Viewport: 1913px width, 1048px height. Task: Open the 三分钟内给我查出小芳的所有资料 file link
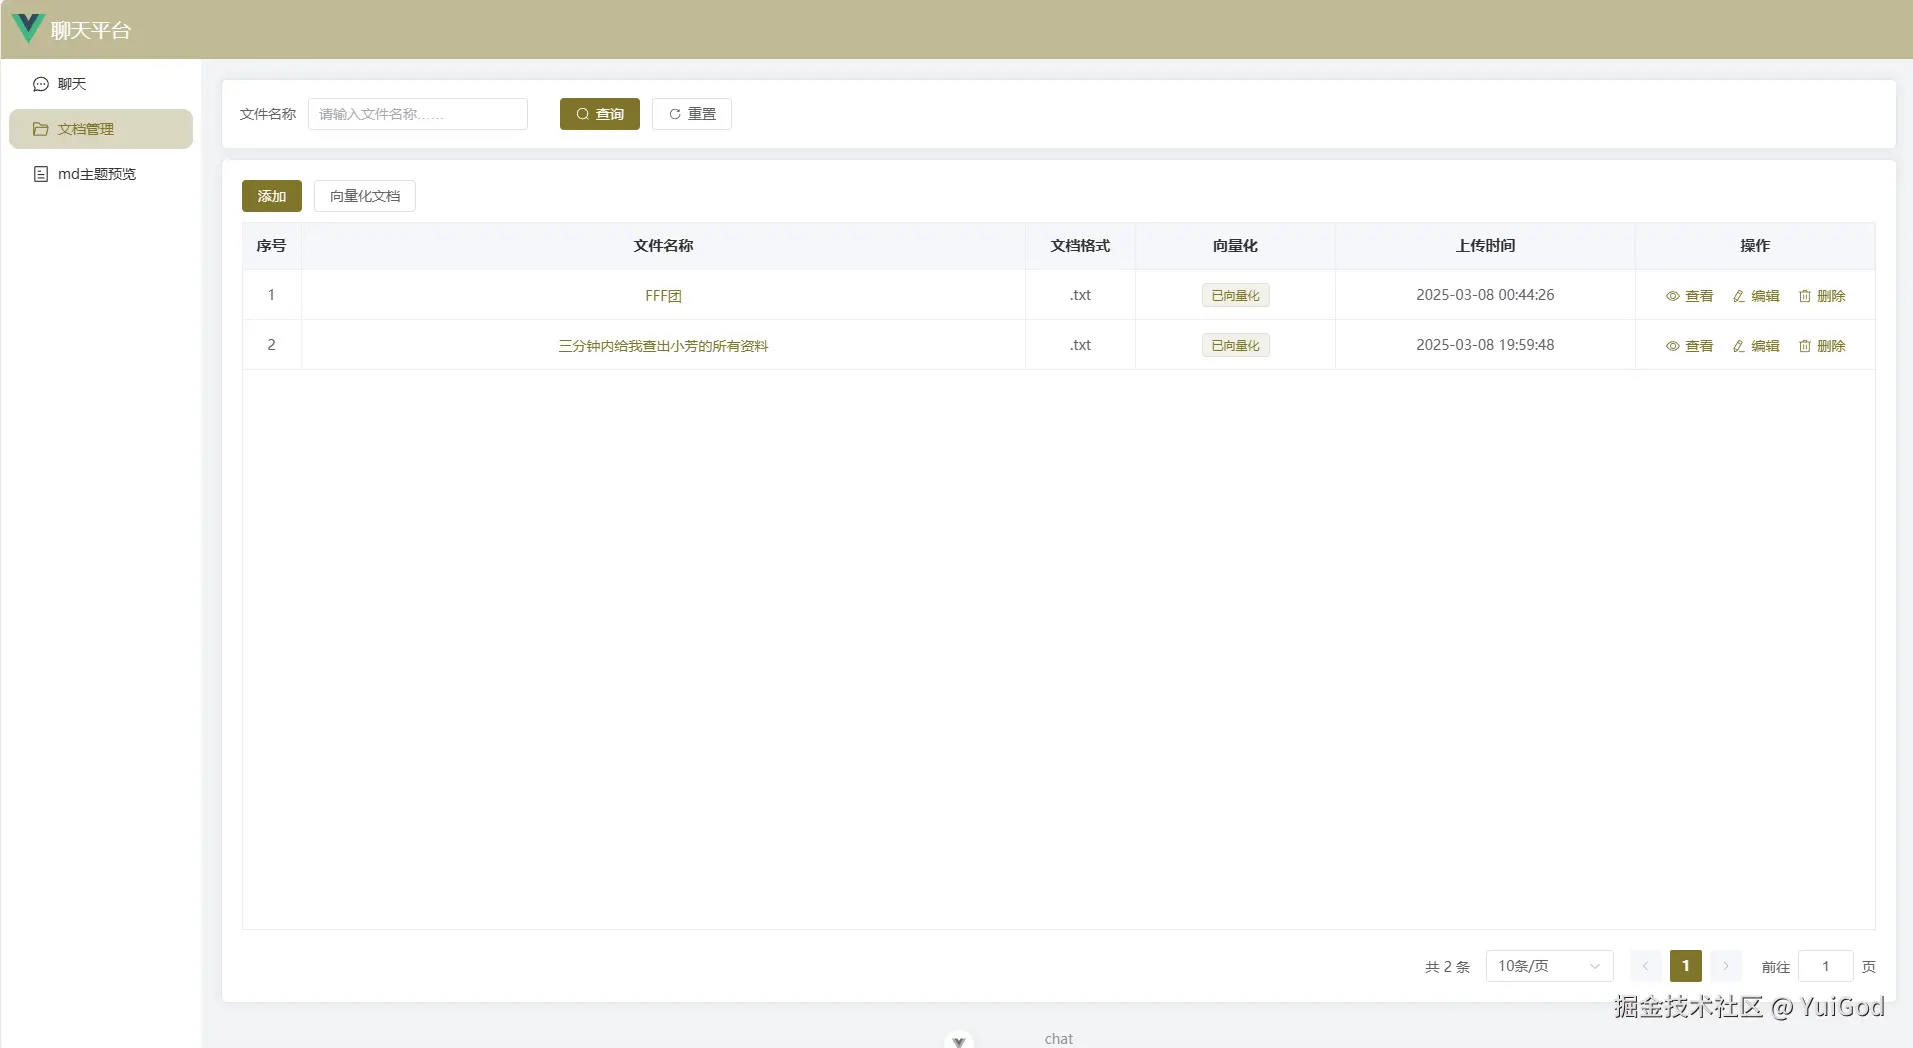pos(663,346)
